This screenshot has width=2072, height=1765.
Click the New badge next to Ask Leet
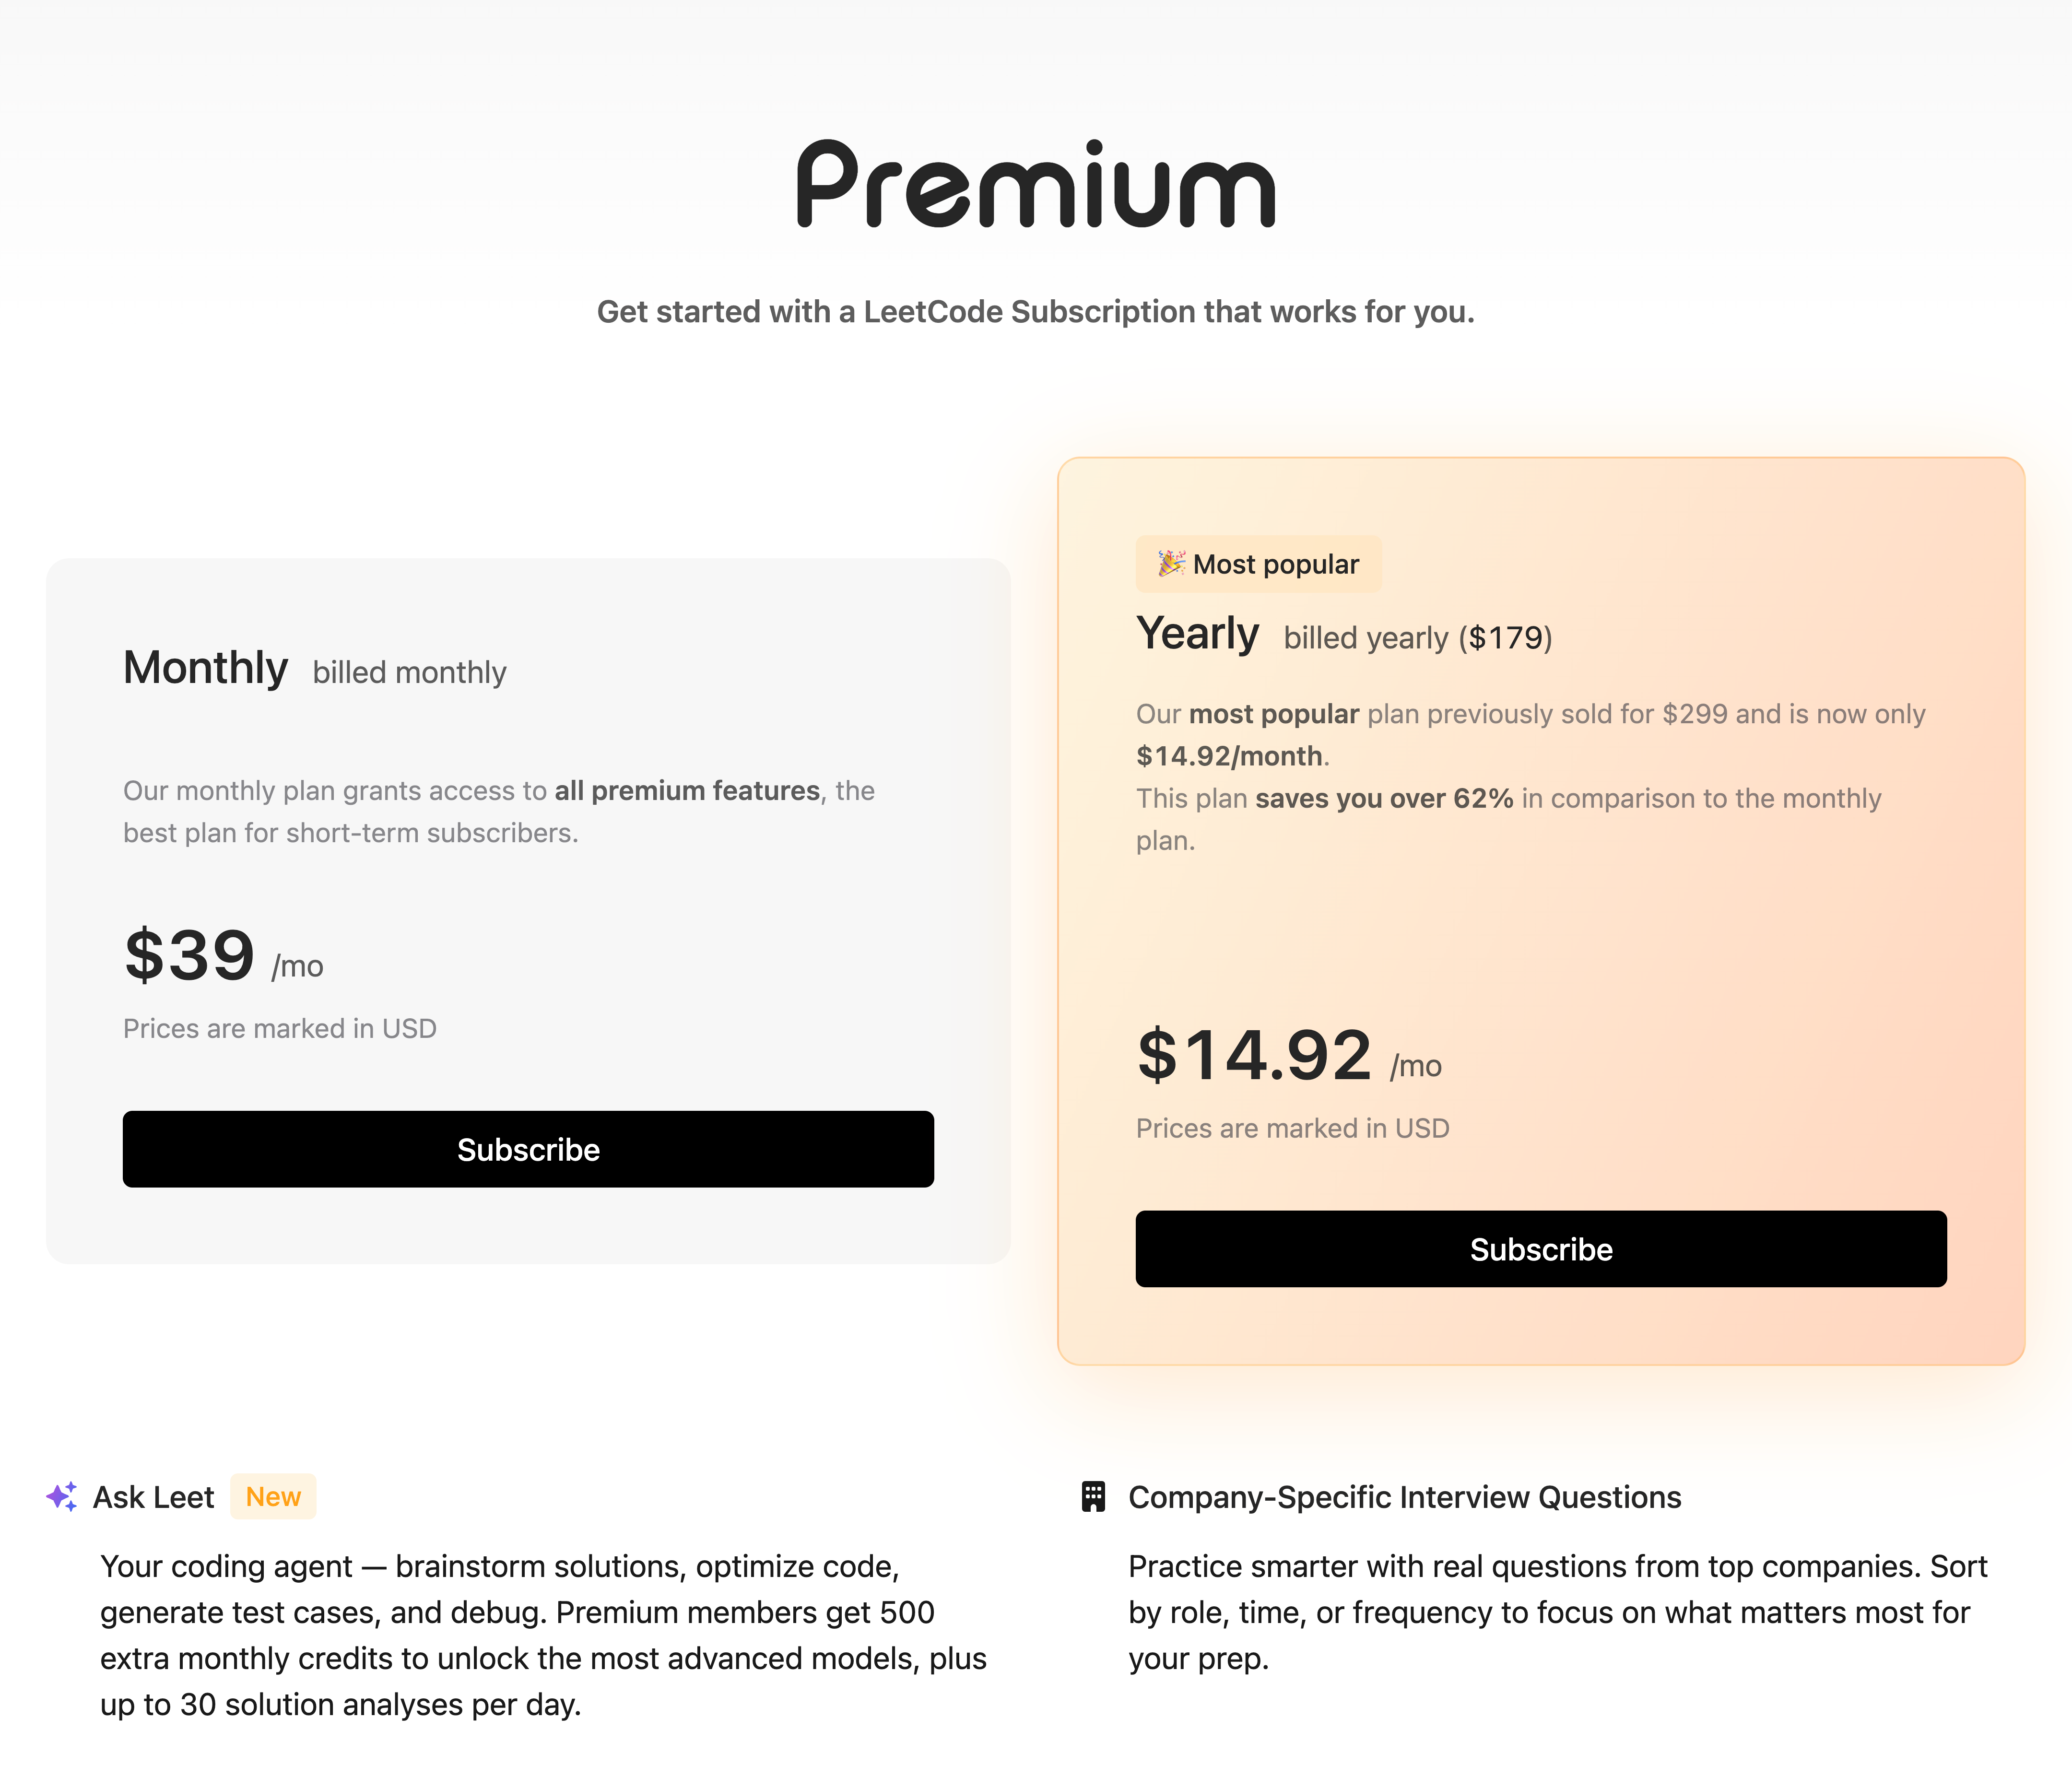273,1497
